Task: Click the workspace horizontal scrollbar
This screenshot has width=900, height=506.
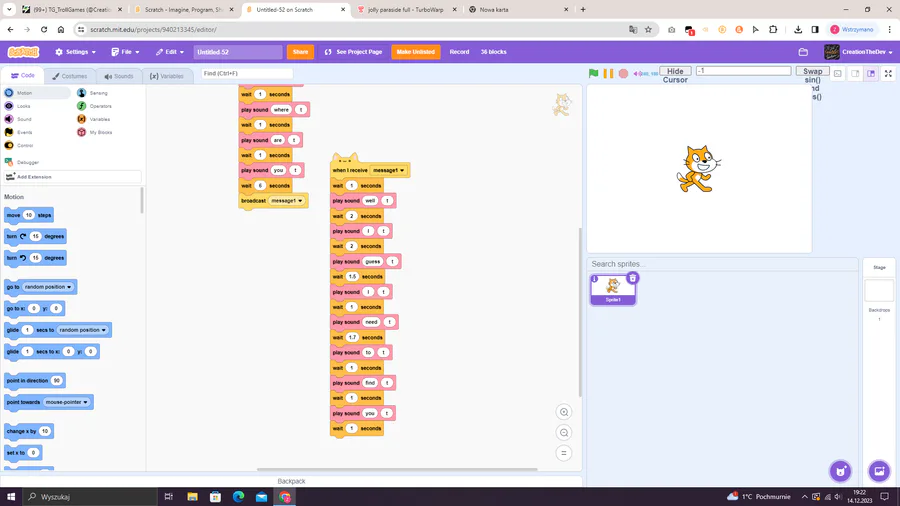Action: click(x=397, y=469)
